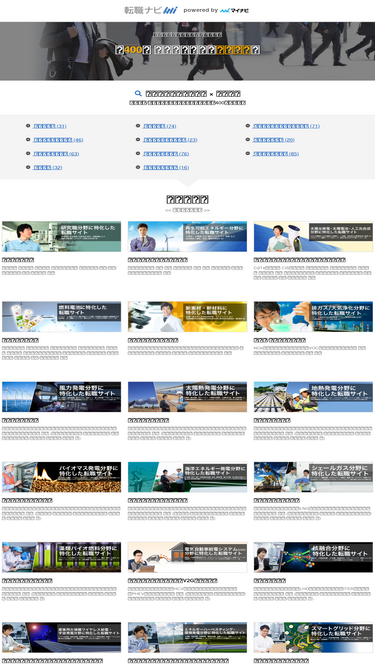This screenshot has width=375, height=667.
Task: Click the title link under the バイオマス発電 banner
Action: point(27,501)
